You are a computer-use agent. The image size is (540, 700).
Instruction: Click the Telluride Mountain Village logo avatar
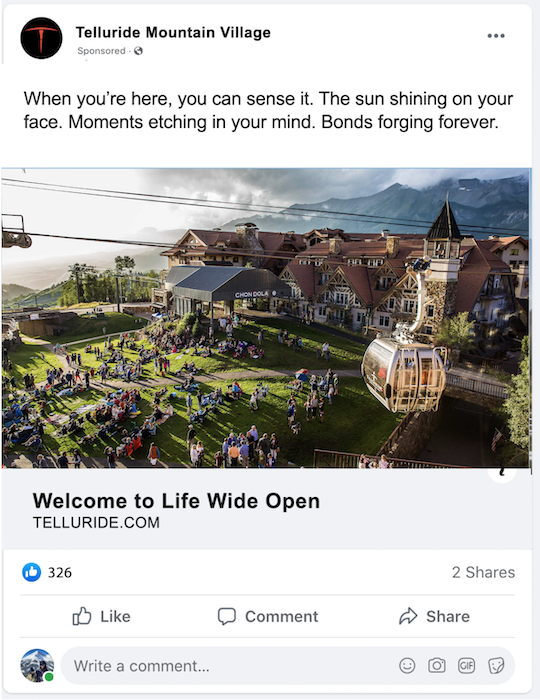[41, 38]
